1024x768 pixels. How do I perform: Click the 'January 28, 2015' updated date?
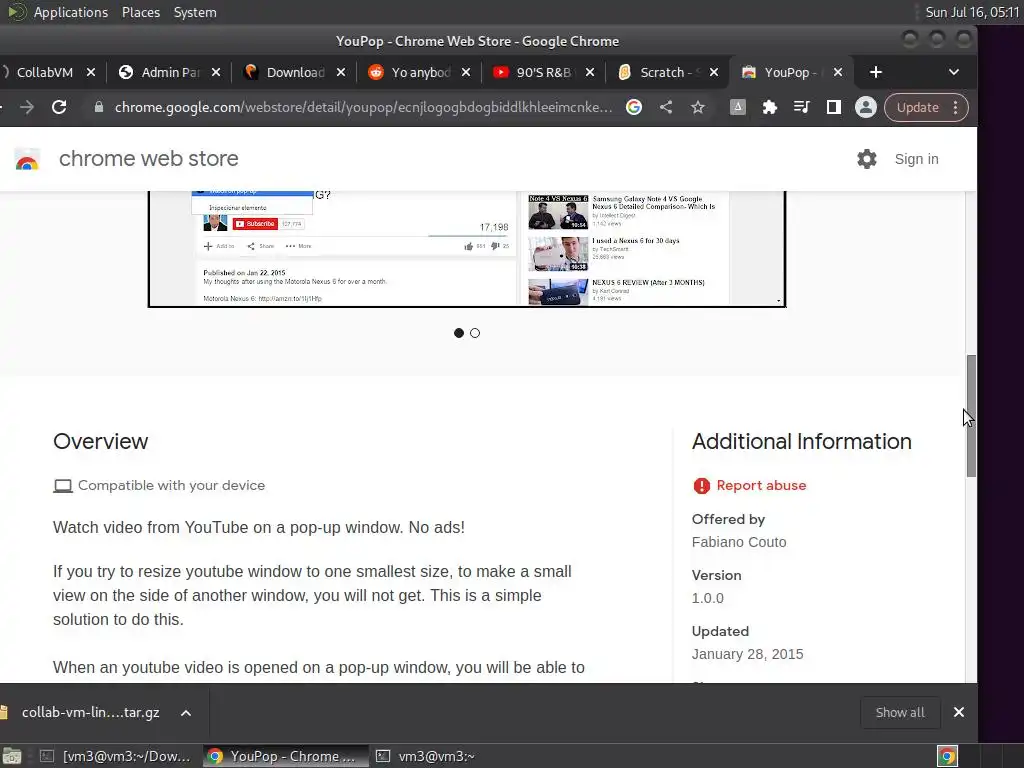(747, 654)
